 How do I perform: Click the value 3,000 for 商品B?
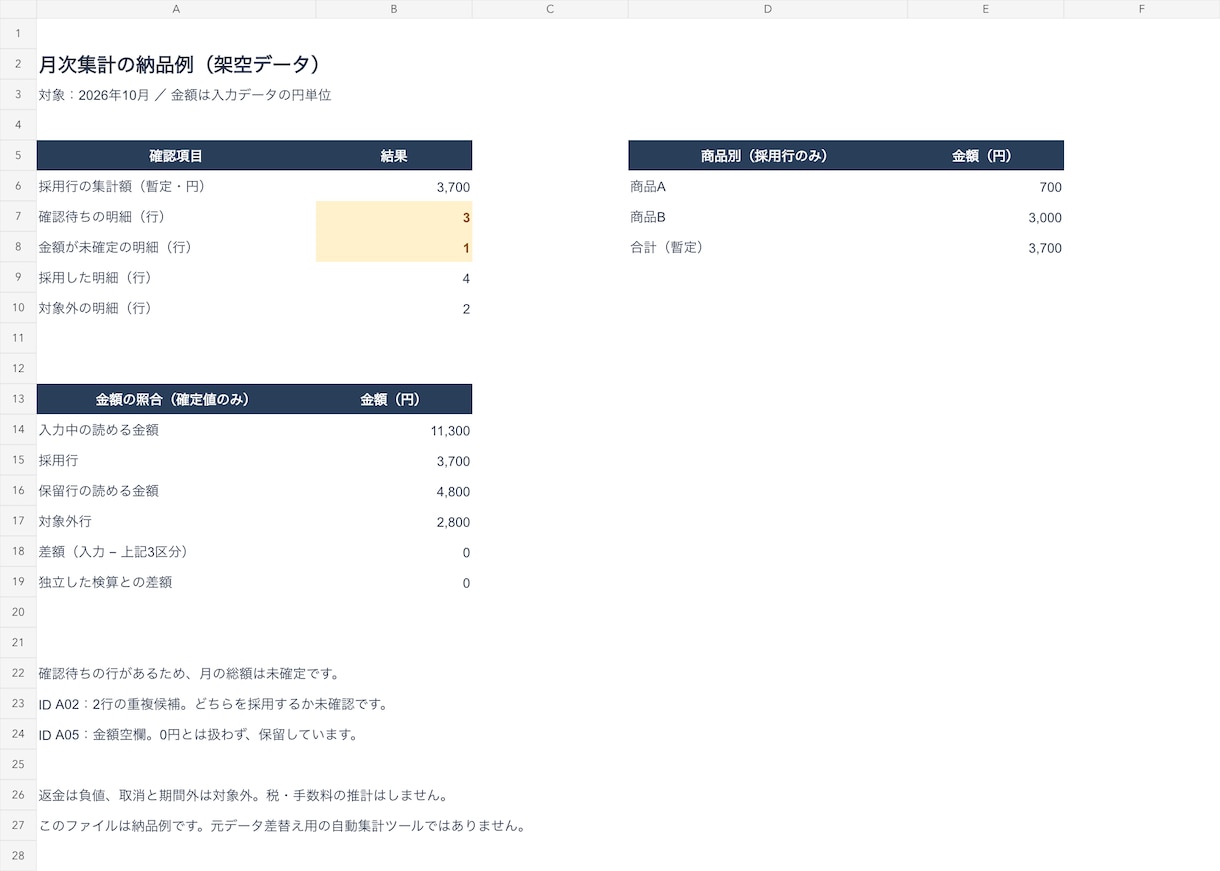[x=986, y=216]
